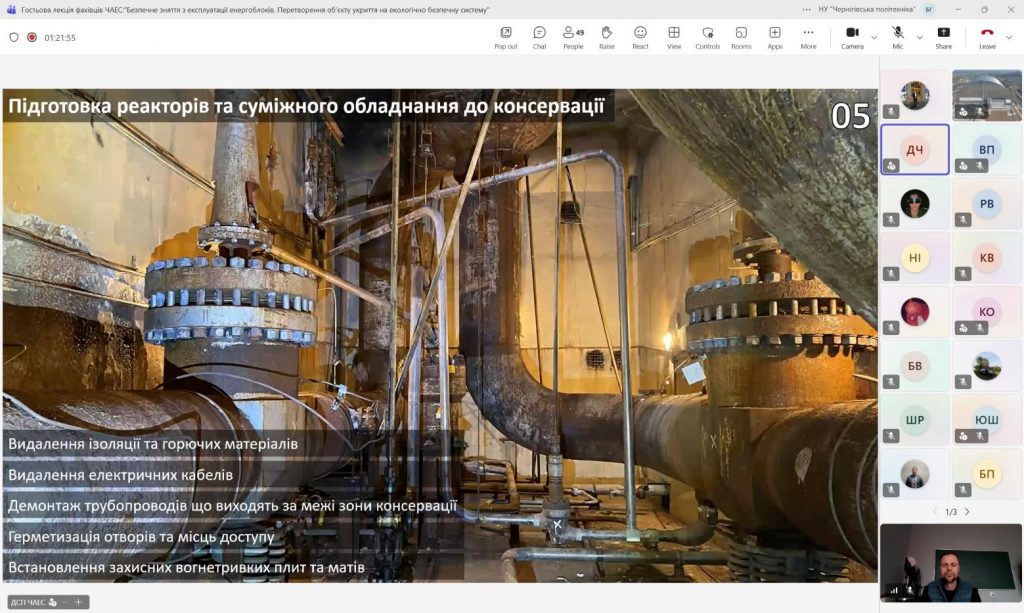Screen dimensions: 1024x613
Task: Open the Chat panel
Action: pyautogui.click(x=539, y=37)
